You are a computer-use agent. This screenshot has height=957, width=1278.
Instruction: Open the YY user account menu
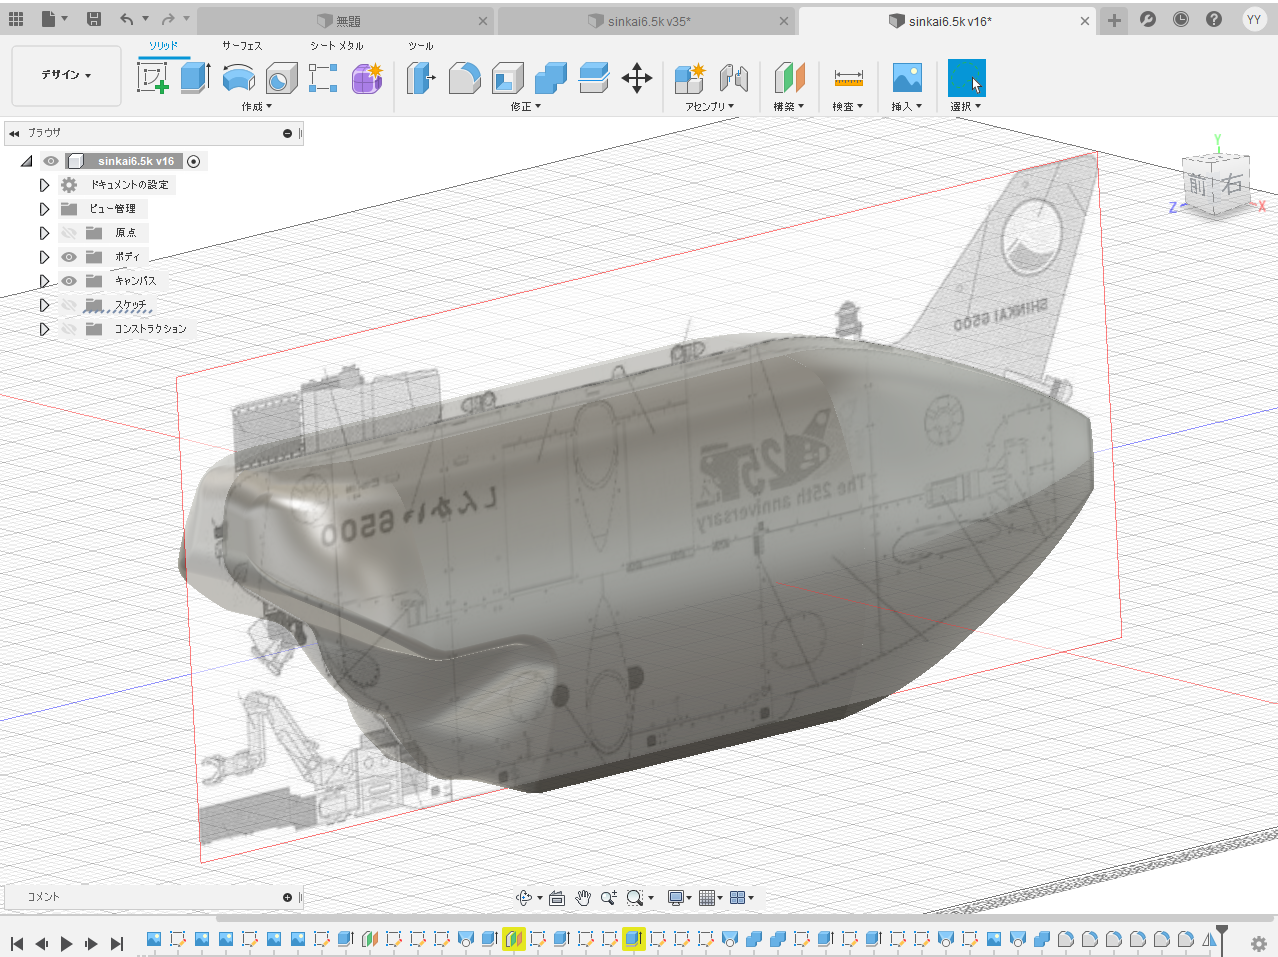click(1254, 19)
